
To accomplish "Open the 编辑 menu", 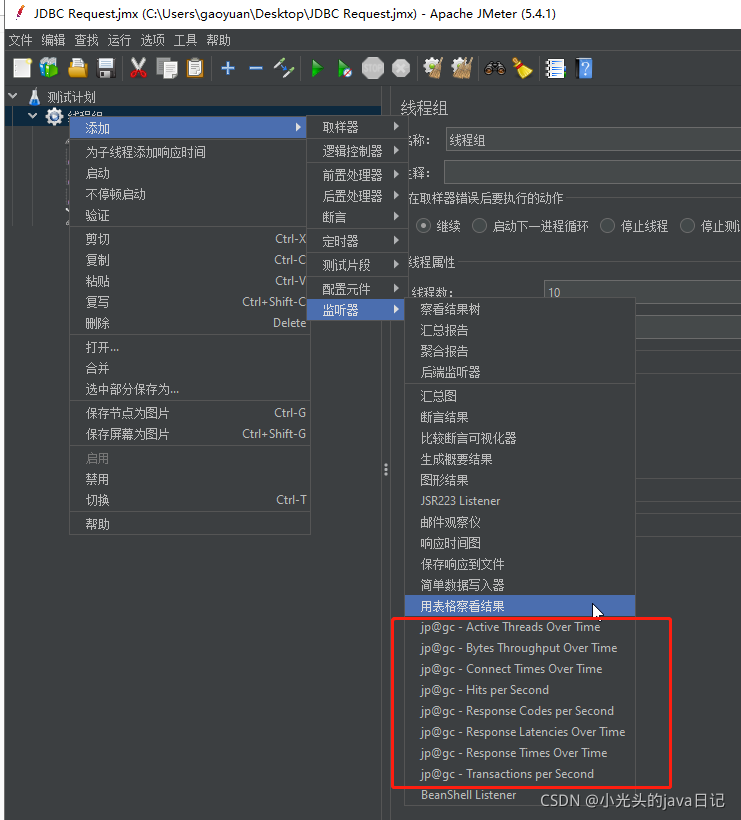I will click(53, 40).
